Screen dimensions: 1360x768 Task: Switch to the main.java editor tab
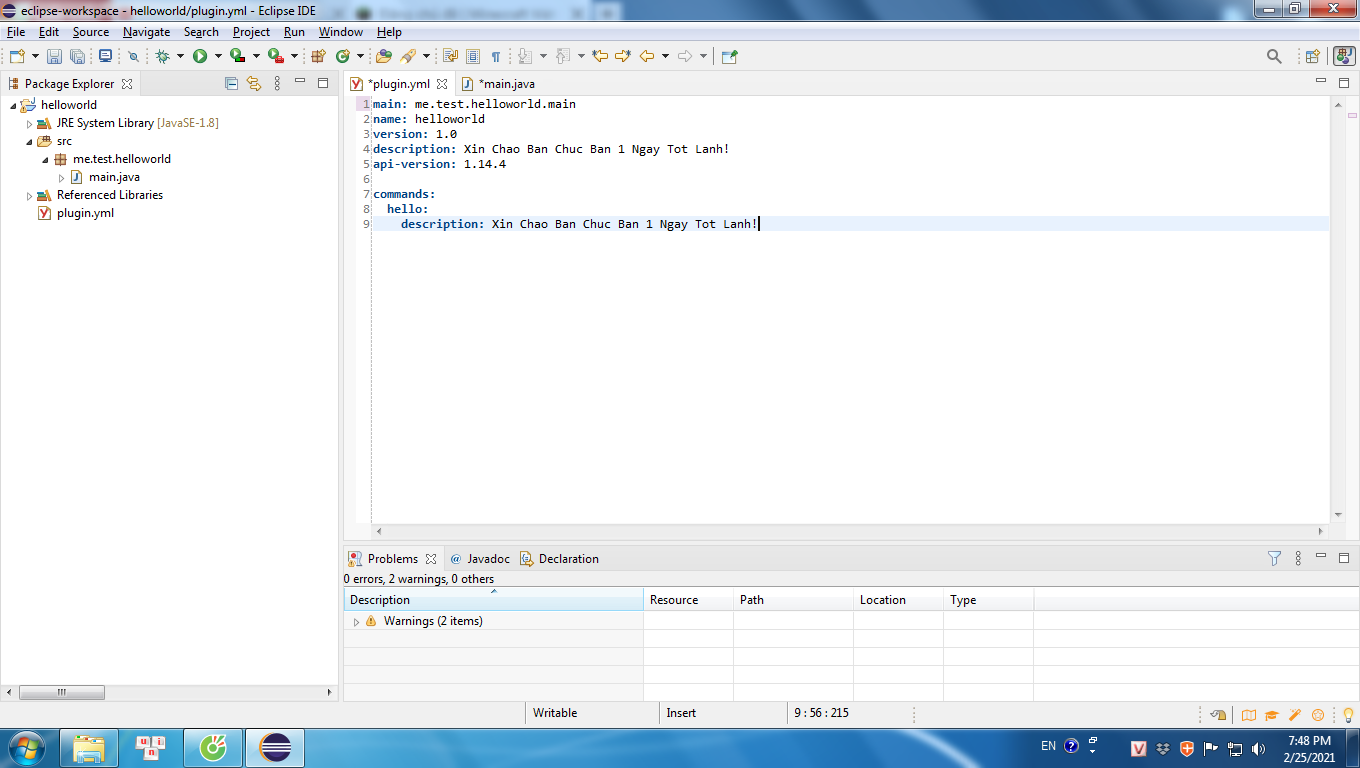click(x=506, y=84)
